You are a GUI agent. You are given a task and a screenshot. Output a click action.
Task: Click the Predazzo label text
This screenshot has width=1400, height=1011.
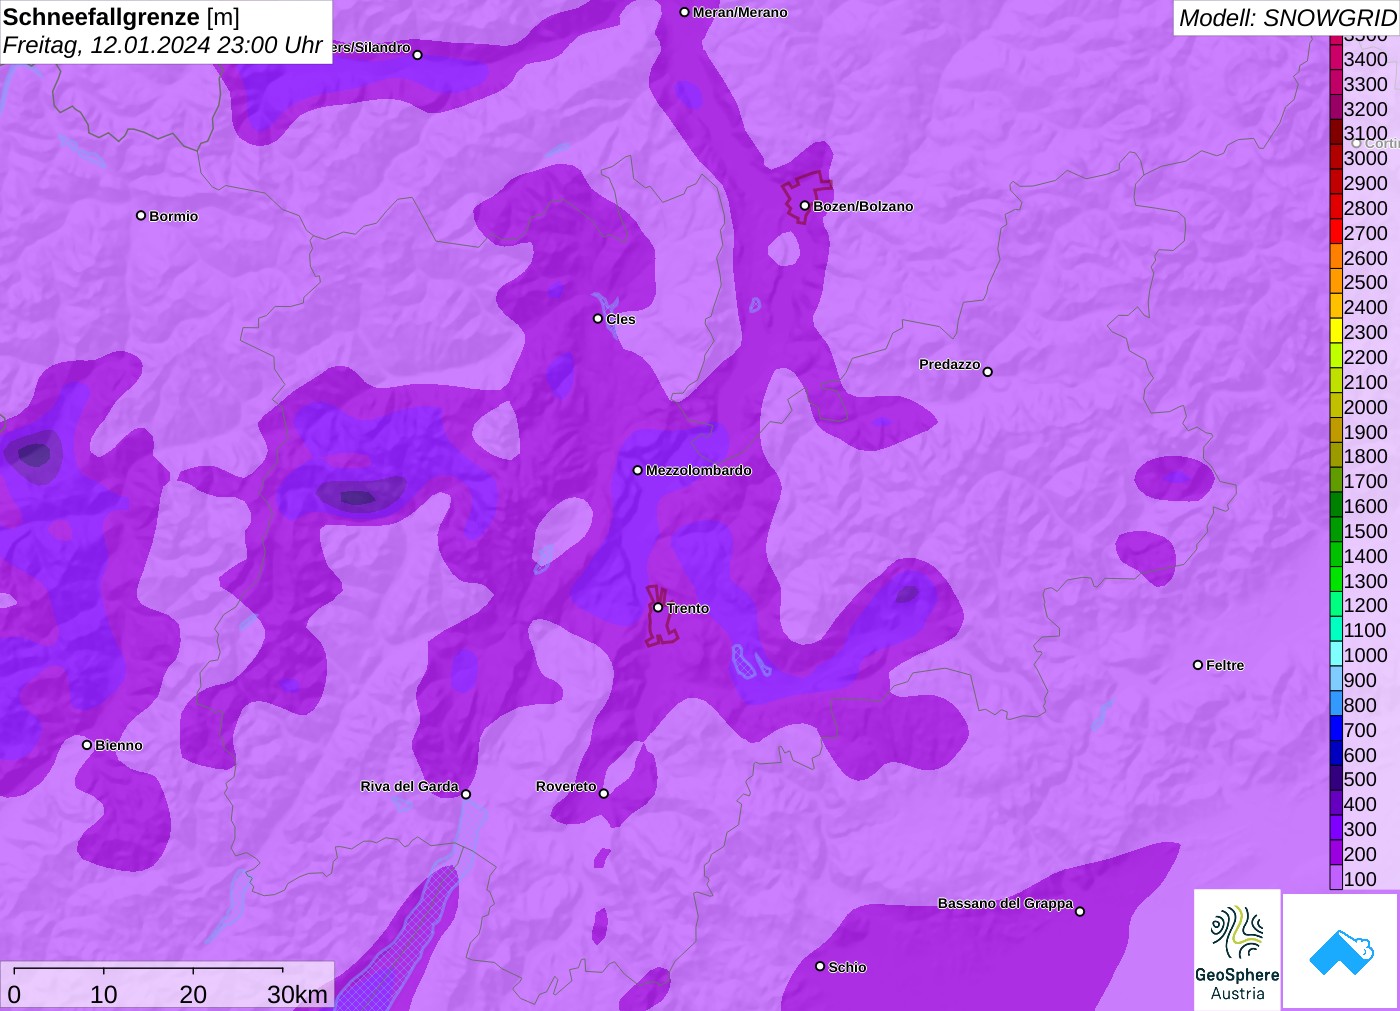949,364
